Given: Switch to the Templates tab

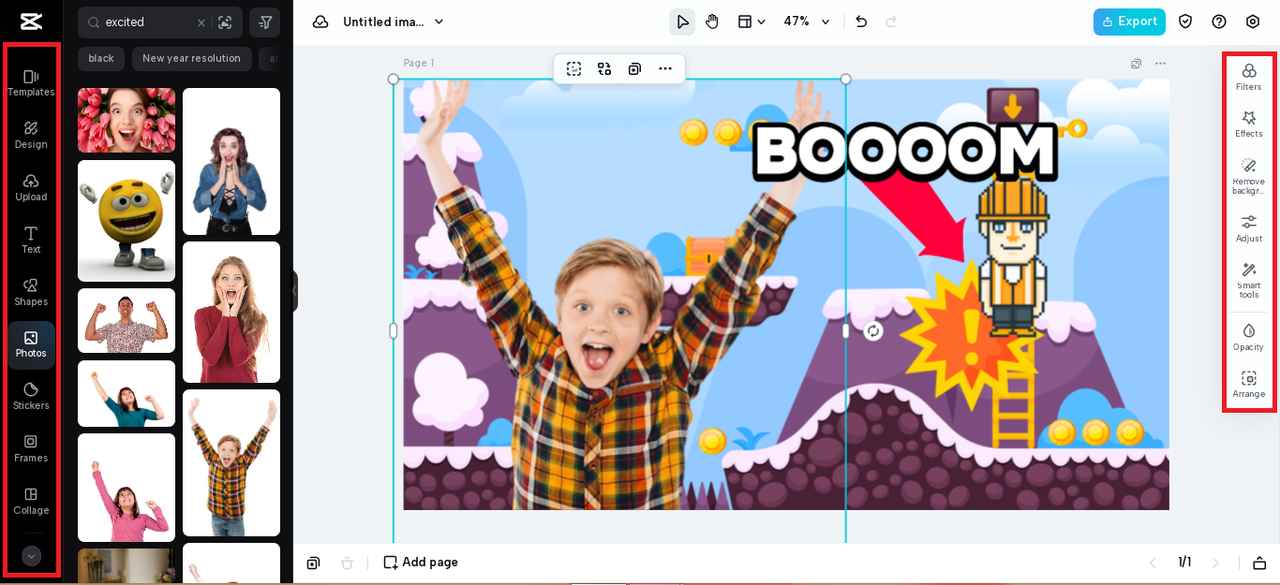Looking at the screenshot, I should tap(31, 82).
